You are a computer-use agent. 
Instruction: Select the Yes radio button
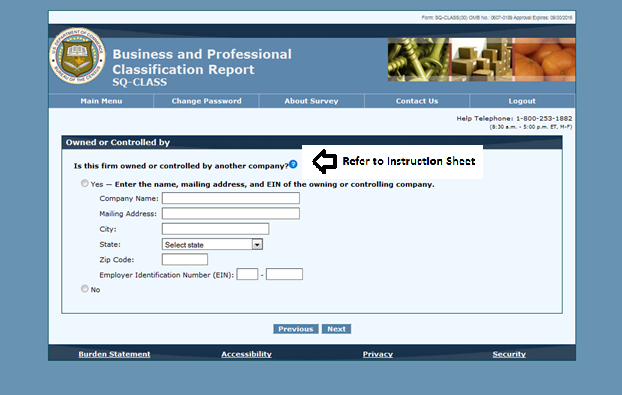[x=84, y=183]
